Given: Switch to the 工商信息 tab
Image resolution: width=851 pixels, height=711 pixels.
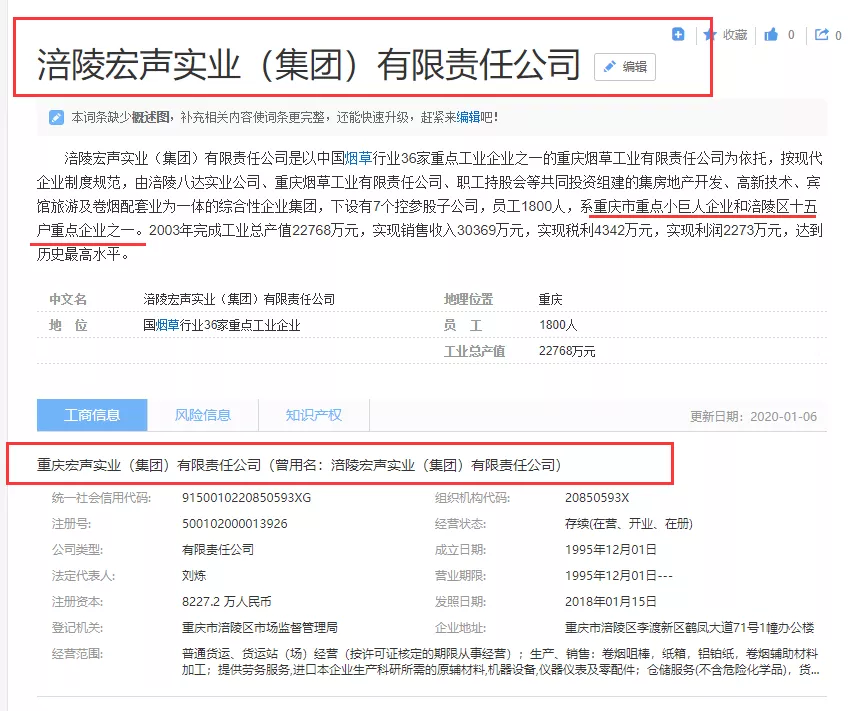Looking at the screenshot, I should [x=92, y=415].
